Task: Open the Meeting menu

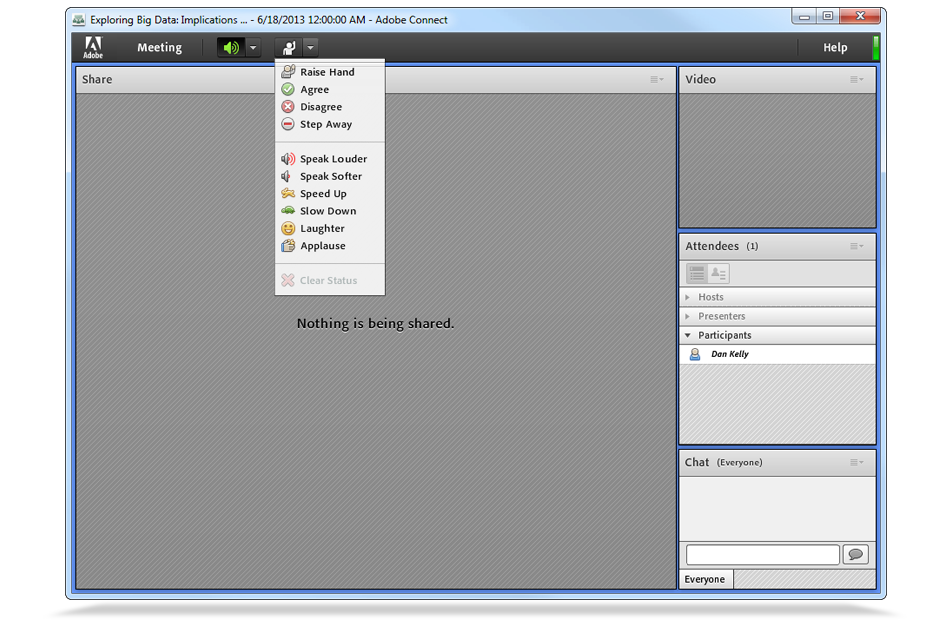Action: (159, 47)
